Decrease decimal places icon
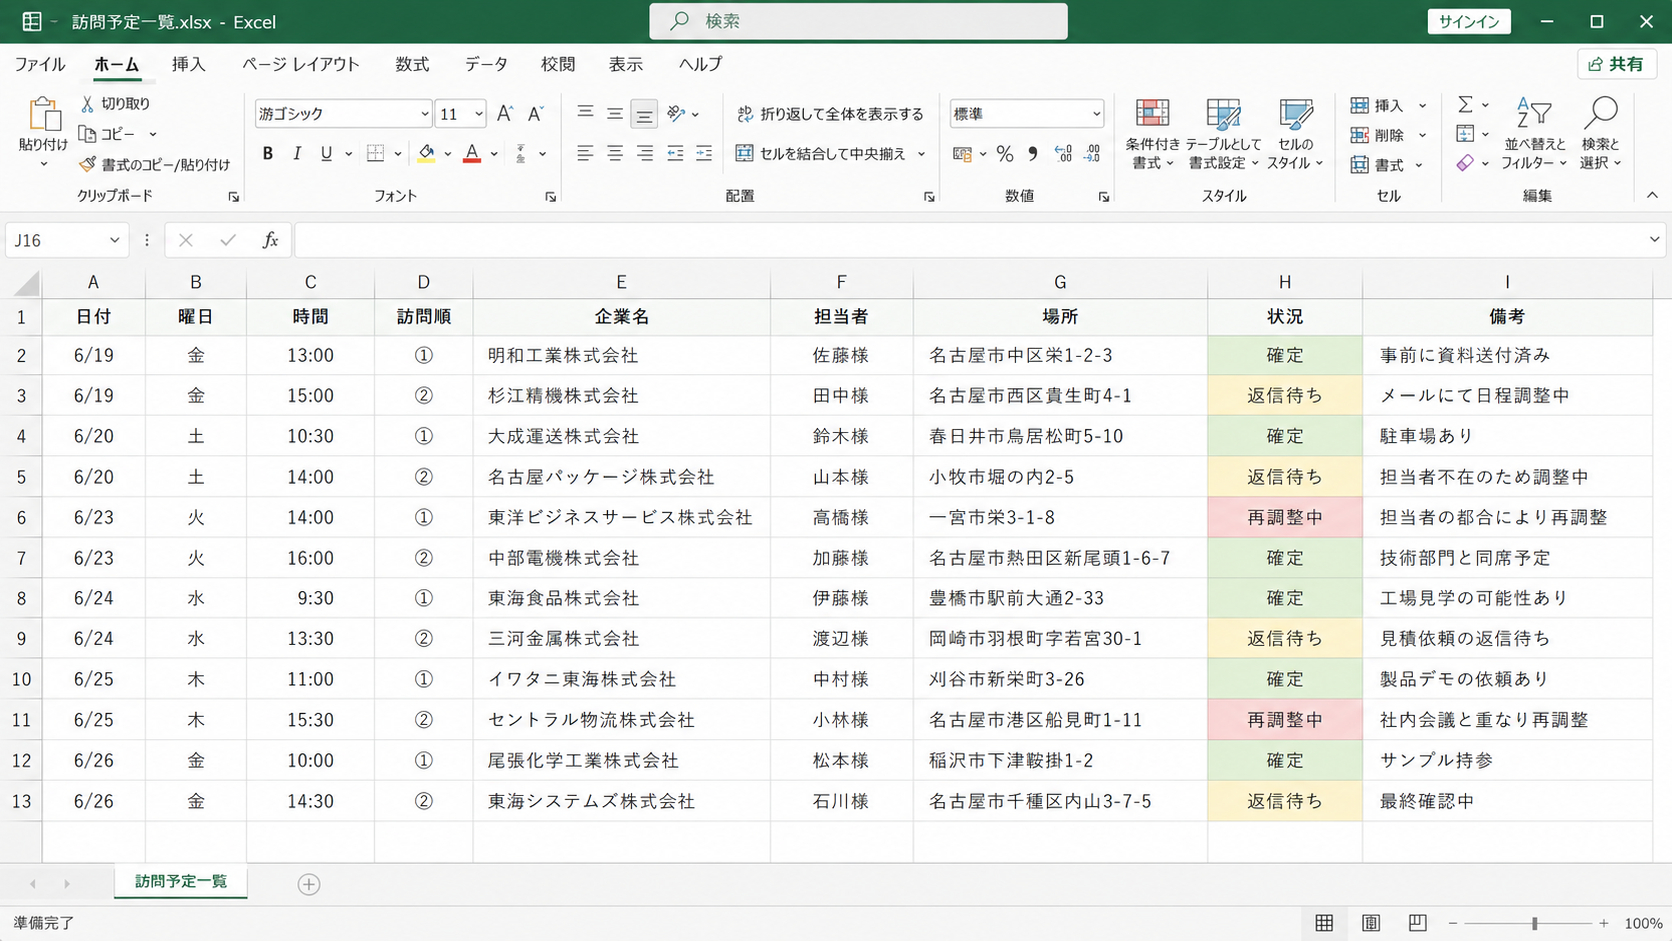 (1092, 154)
